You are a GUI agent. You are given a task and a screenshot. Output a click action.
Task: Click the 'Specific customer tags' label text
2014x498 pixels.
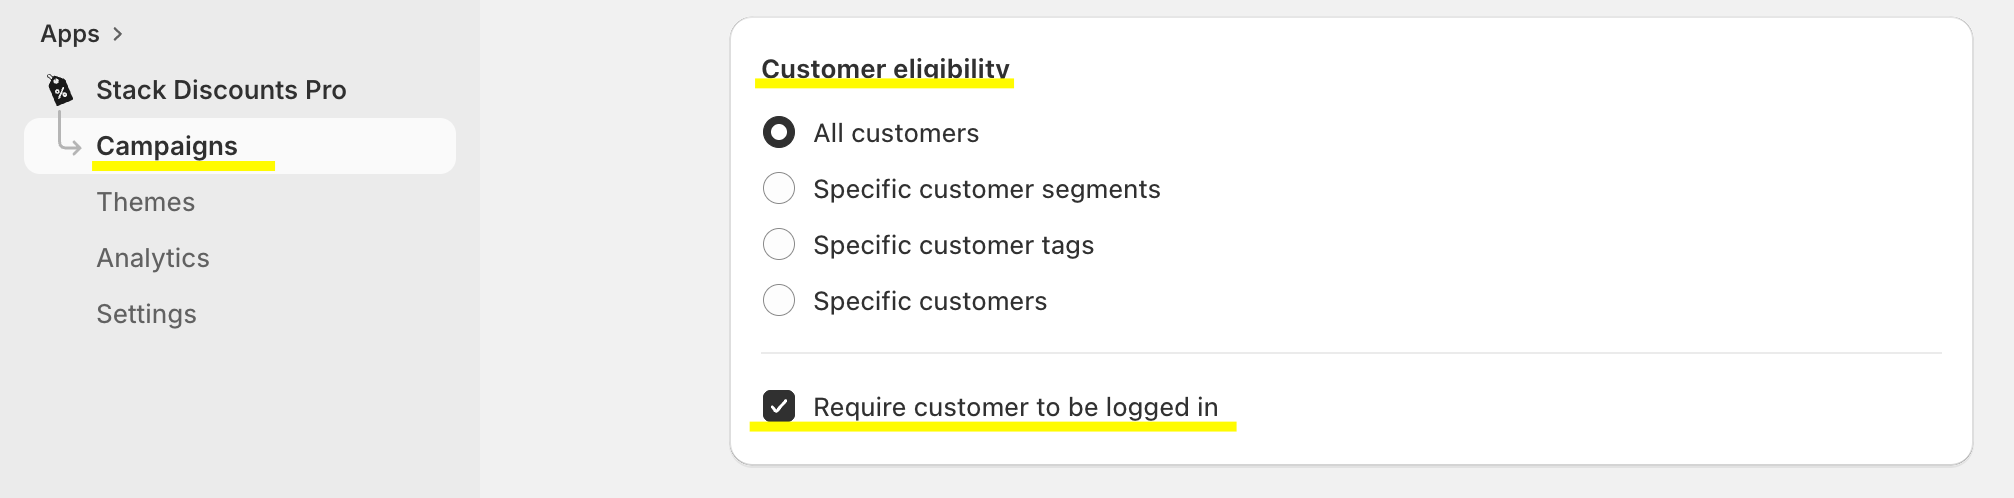[x=953, y=245]
